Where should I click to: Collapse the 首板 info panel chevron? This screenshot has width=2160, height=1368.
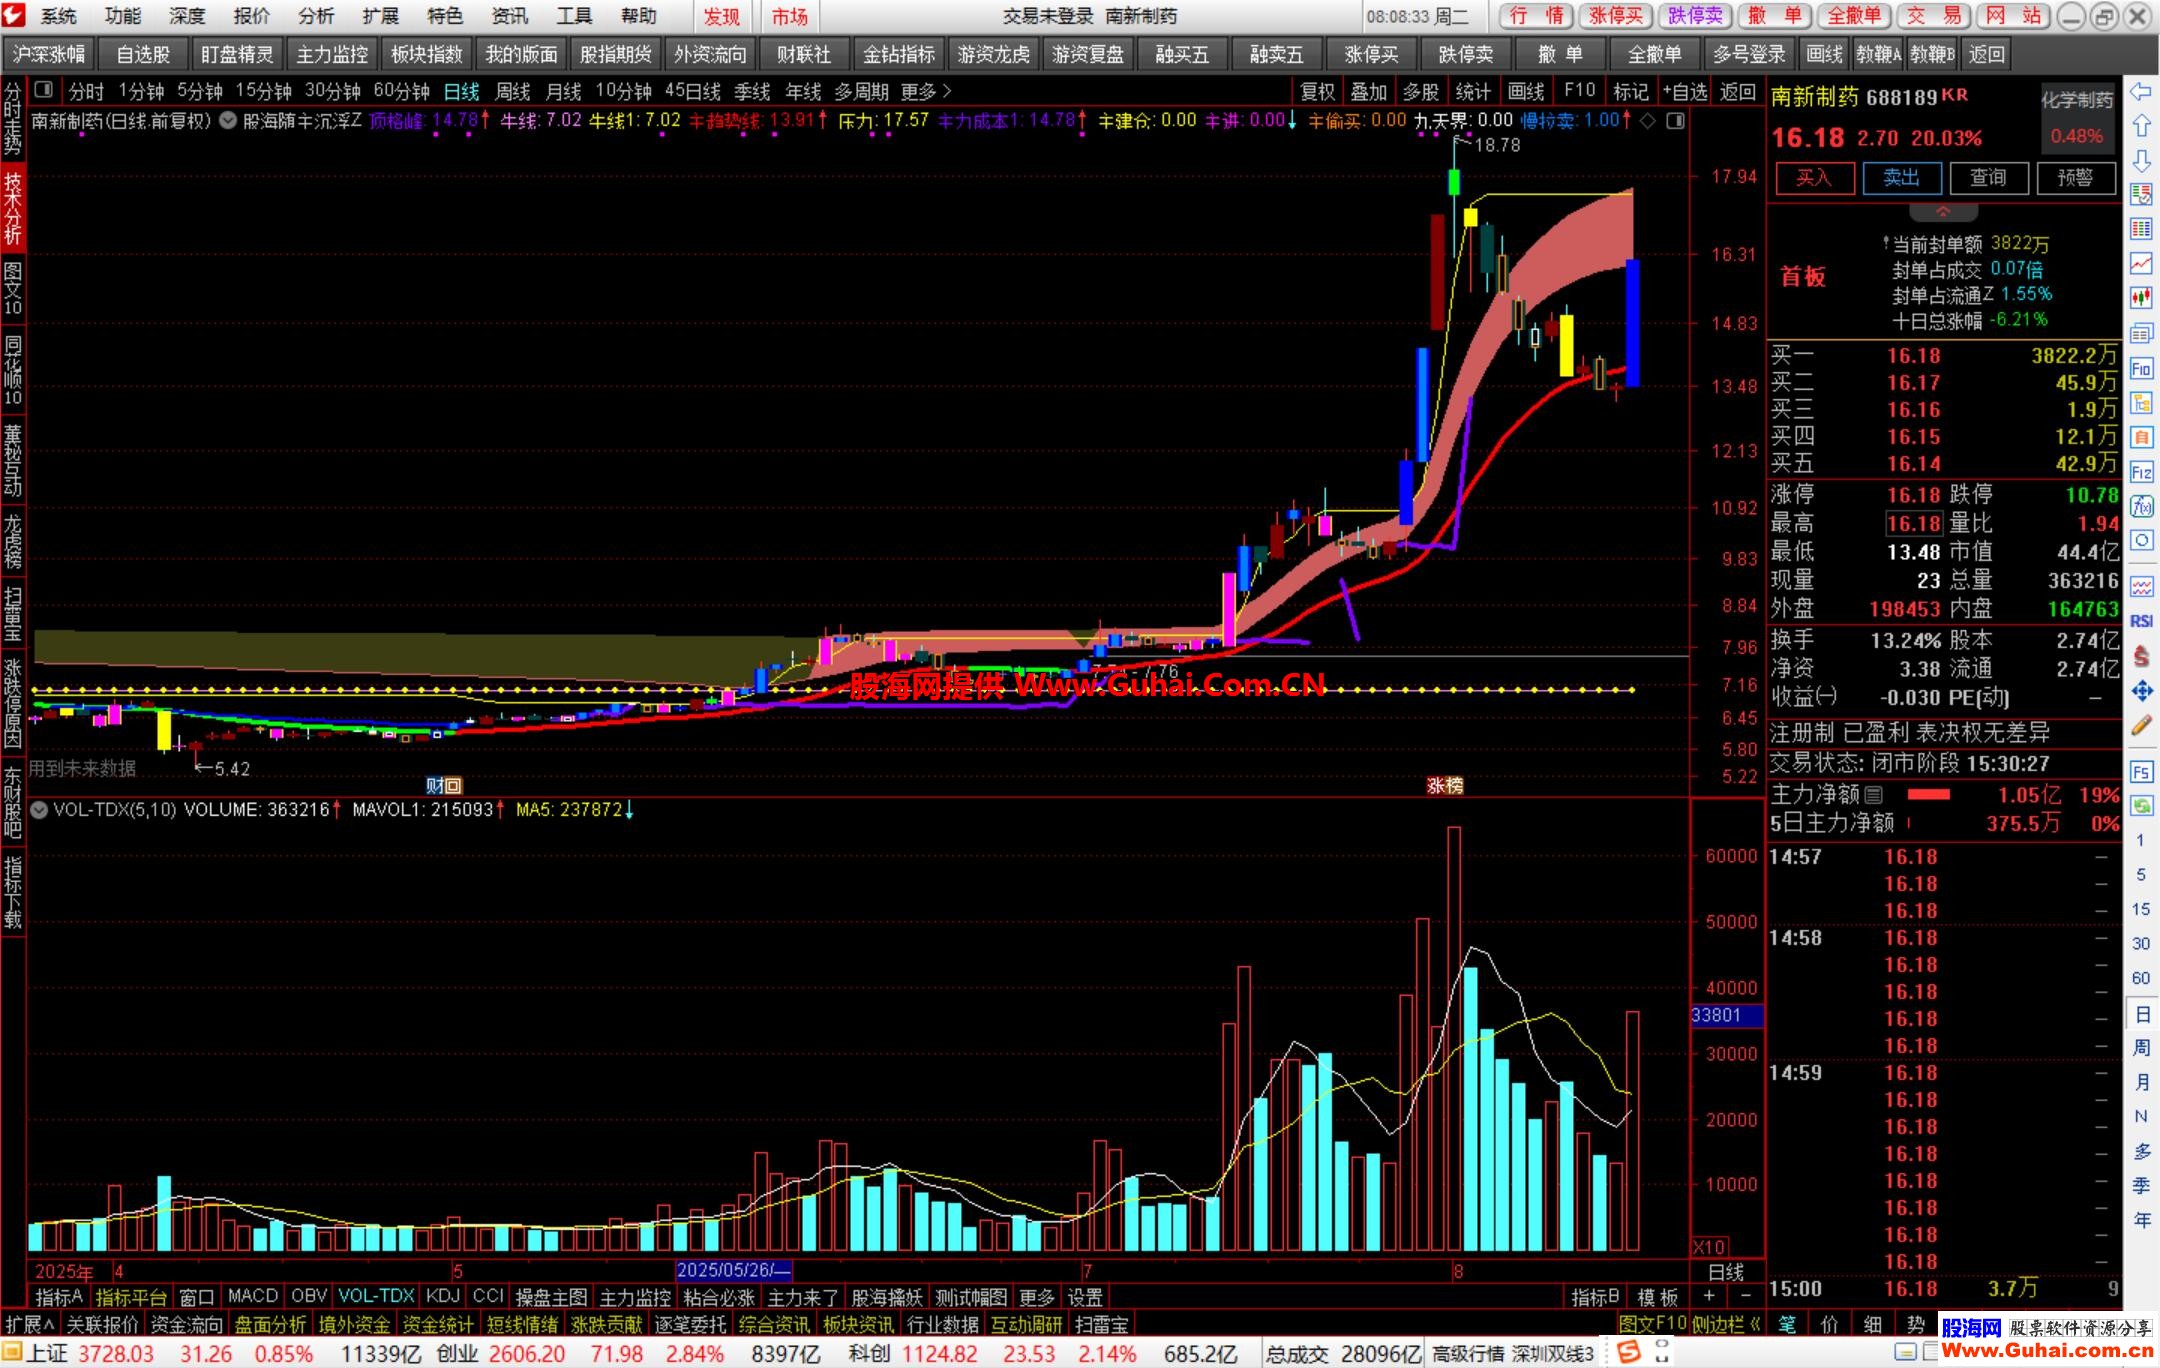(x=1943, y=212)
